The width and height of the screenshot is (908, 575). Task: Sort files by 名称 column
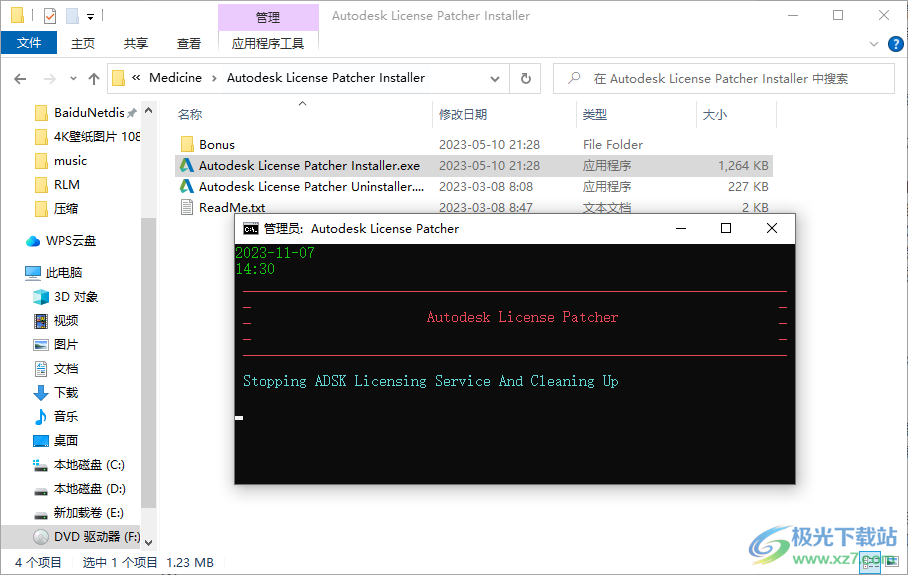pos(190,115)
